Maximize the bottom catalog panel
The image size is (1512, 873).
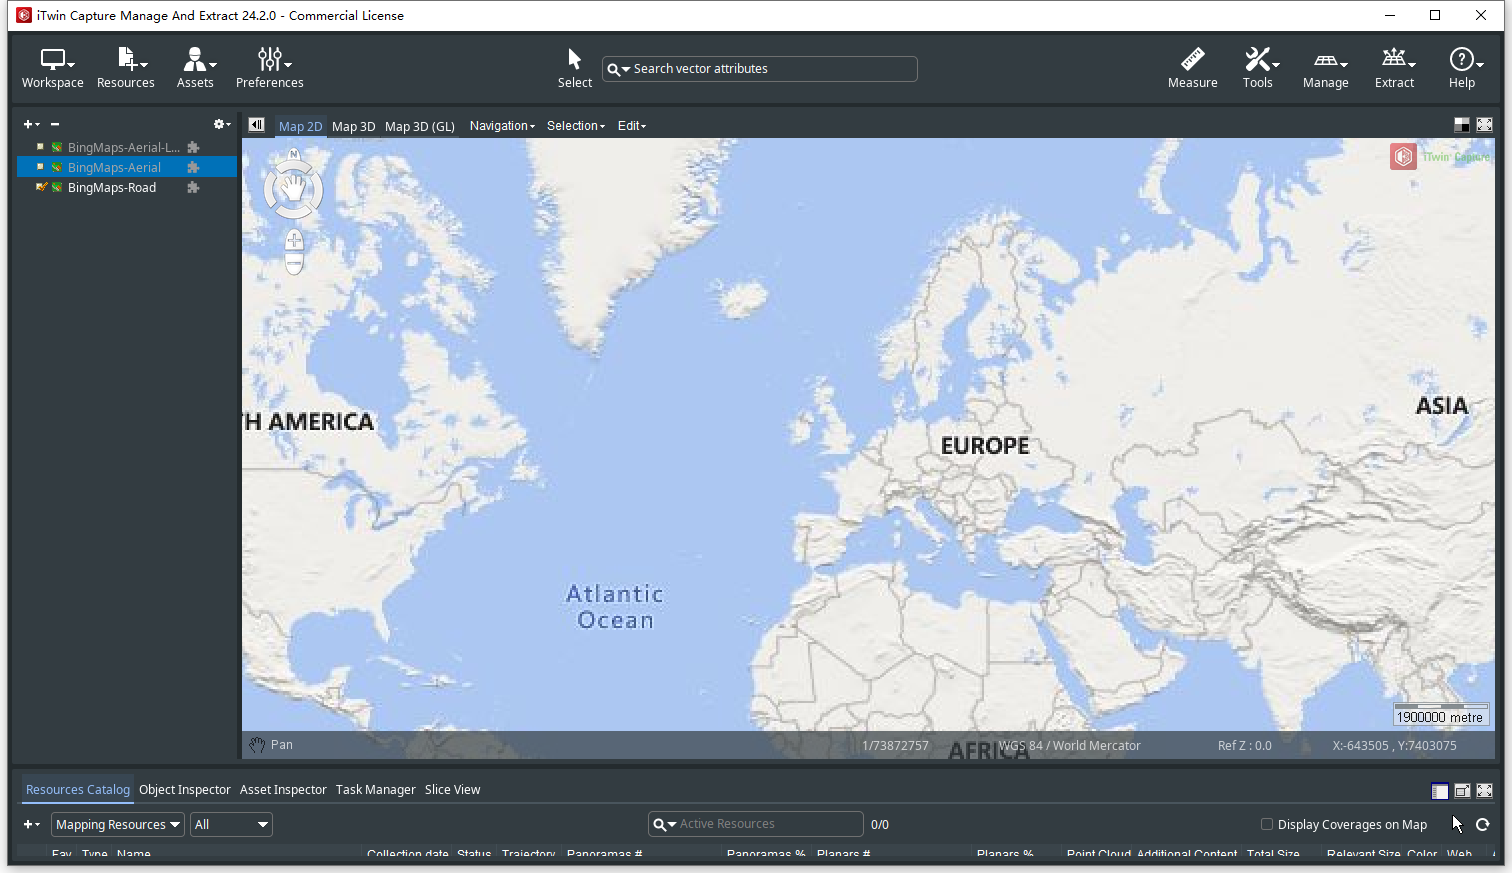coord(1485,791)
